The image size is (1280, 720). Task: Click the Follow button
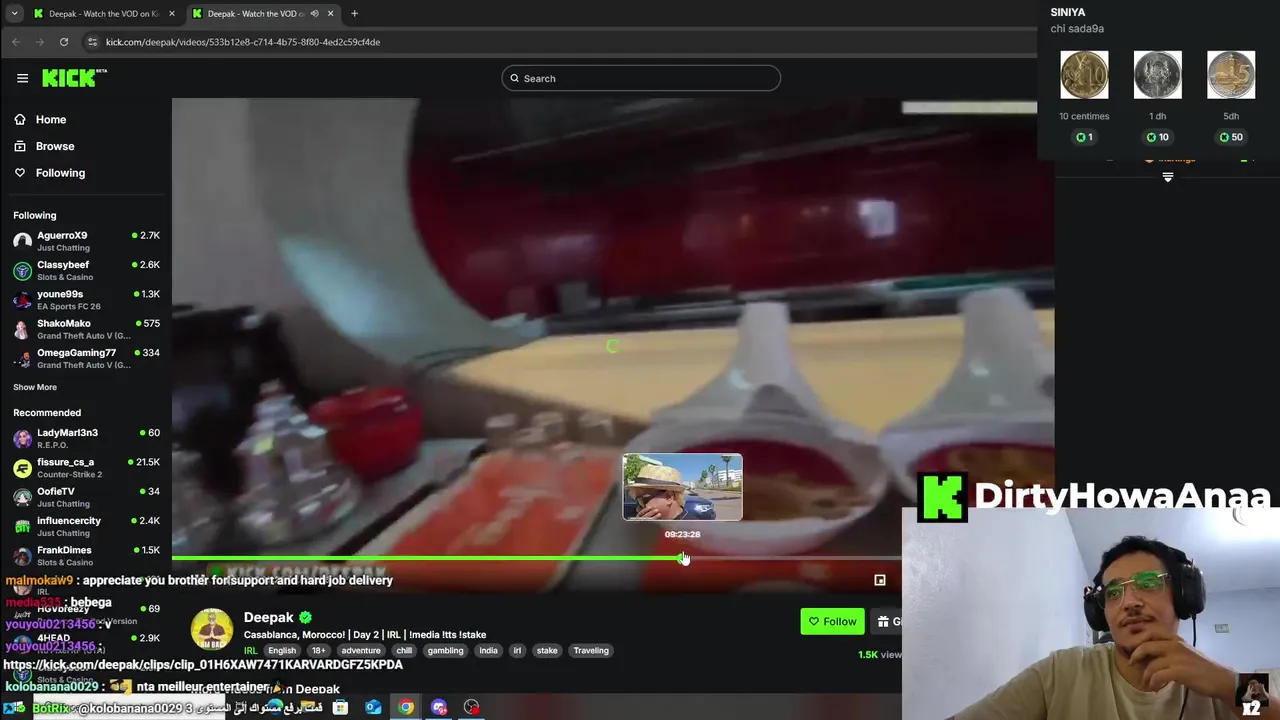(832, 621)
